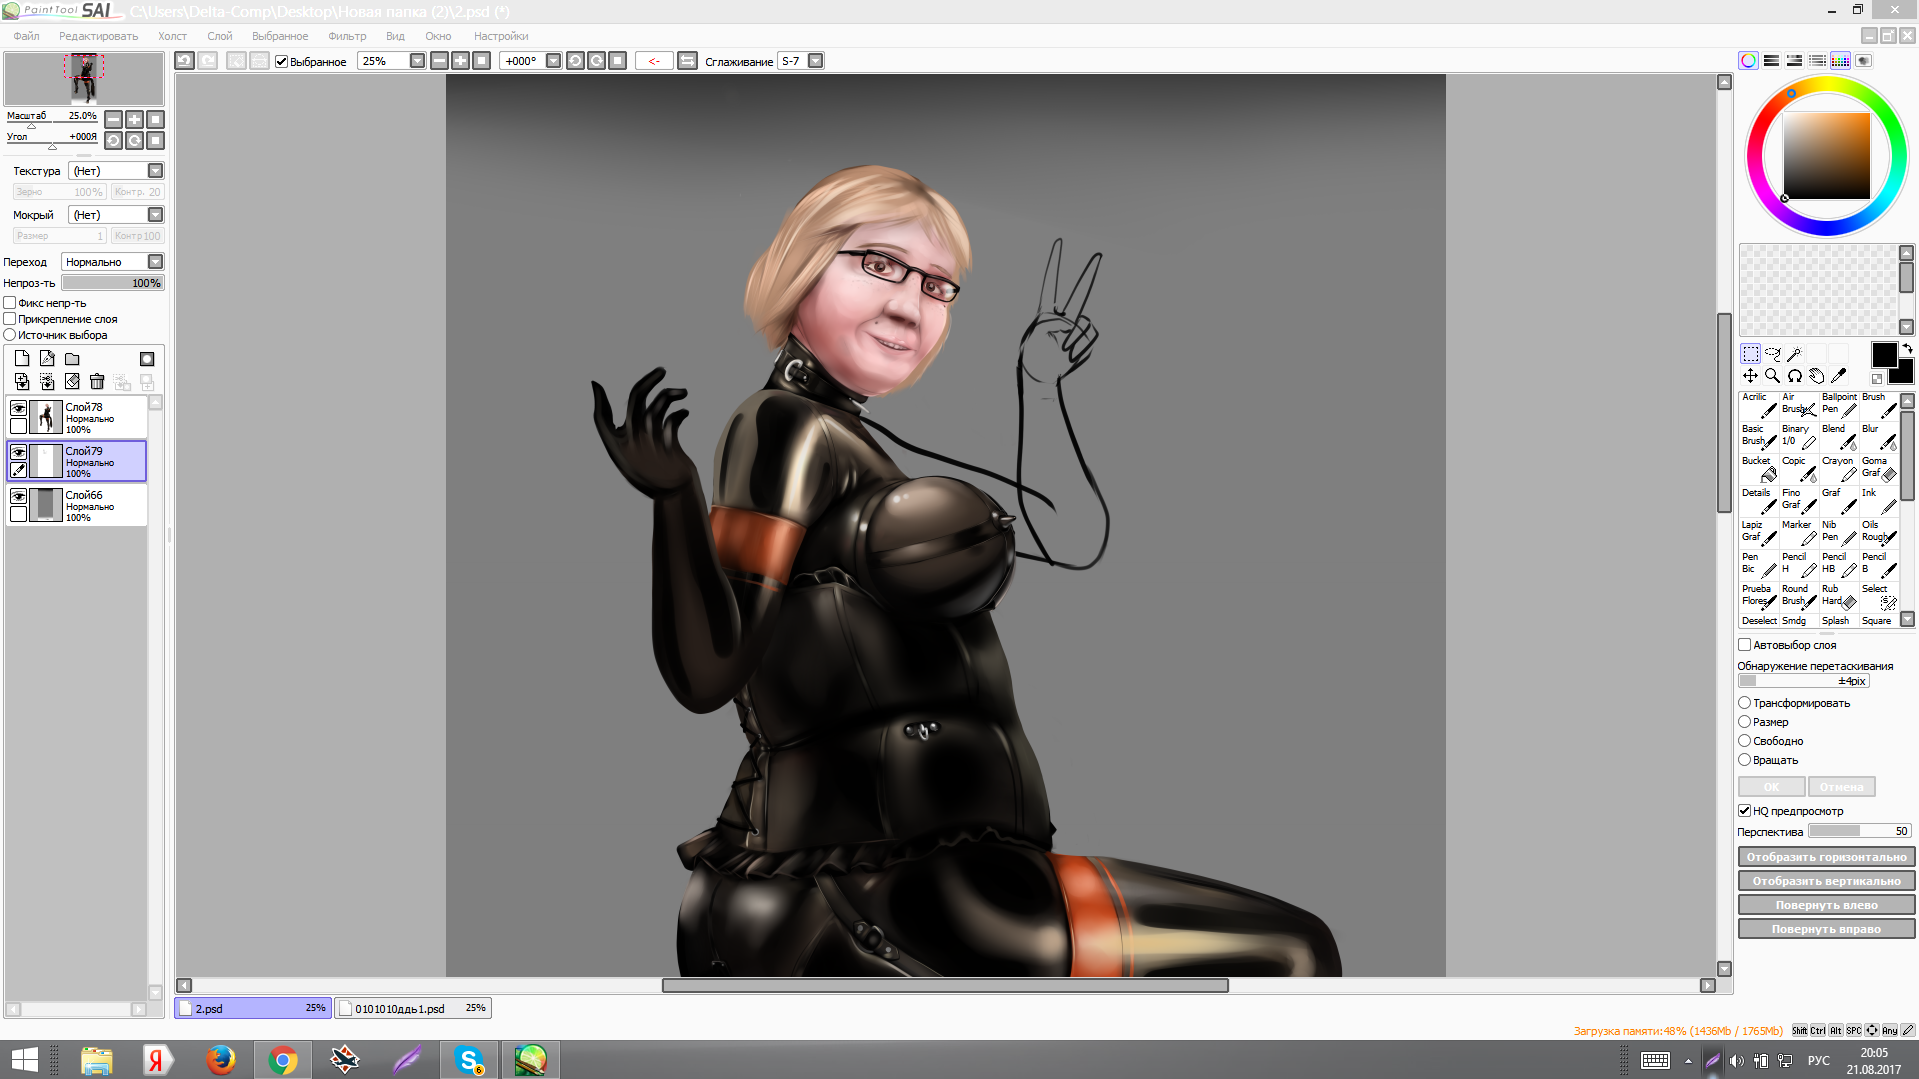This screenshot has width=1919, height=1079.
Task: Create a new layer folder
Action: coord(72,359)
